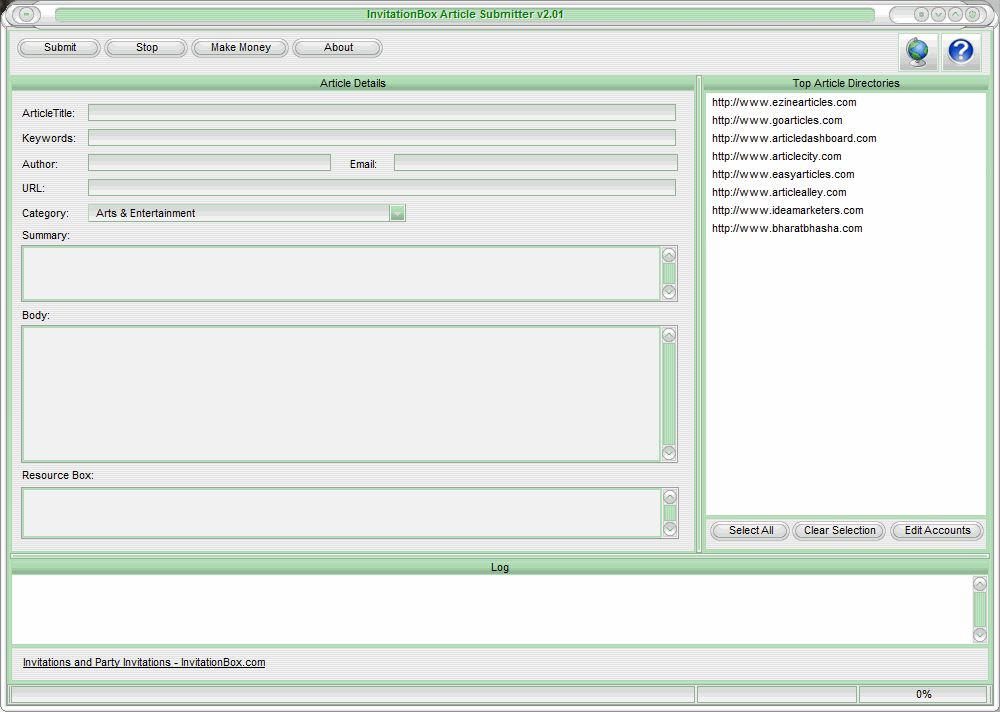This screenshot has height=712, width=1000.
Task: Open the globe website icon
Action: (918, 52)
